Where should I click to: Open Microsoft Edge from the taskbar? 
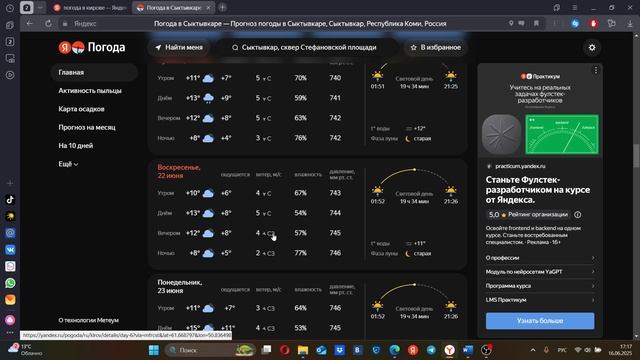coord(394,350)
